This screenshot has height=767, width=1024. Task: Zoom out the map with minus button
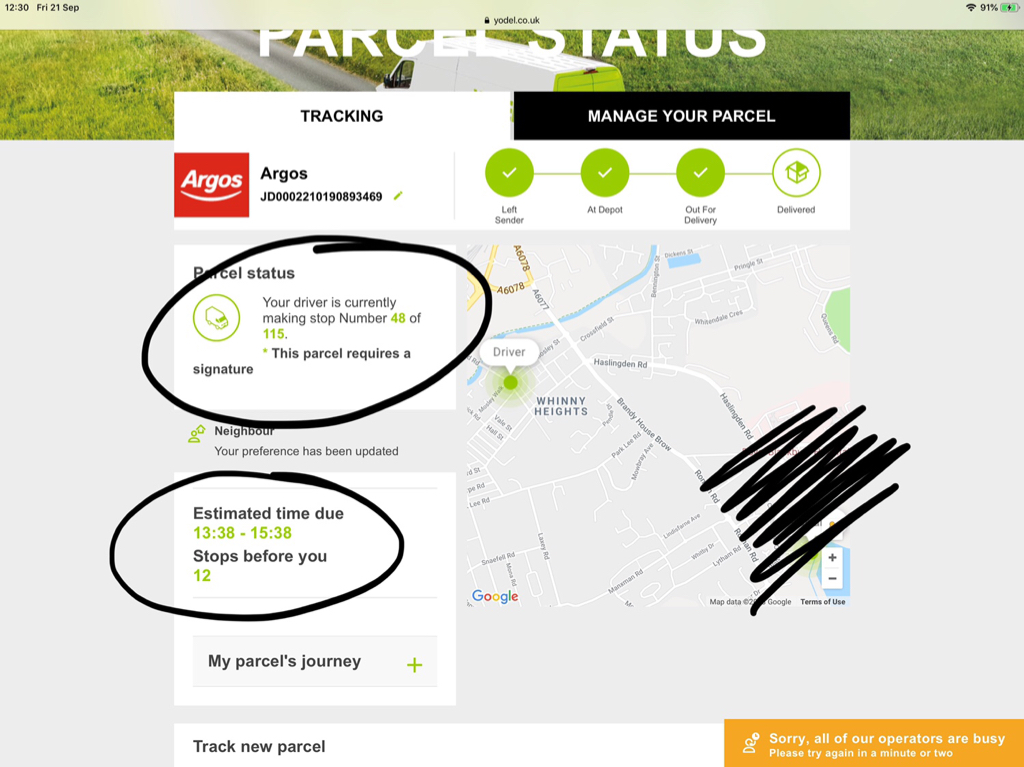(x=832, y=579)
